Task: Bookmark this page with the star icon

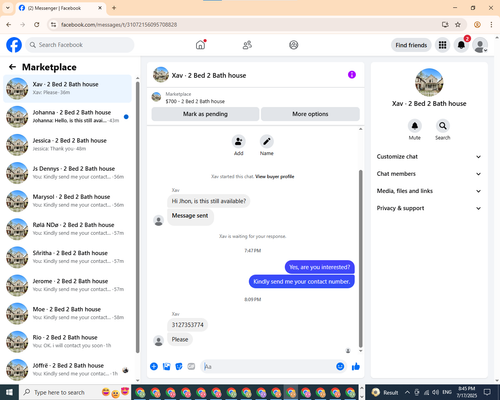Action: tap(458, 25)
